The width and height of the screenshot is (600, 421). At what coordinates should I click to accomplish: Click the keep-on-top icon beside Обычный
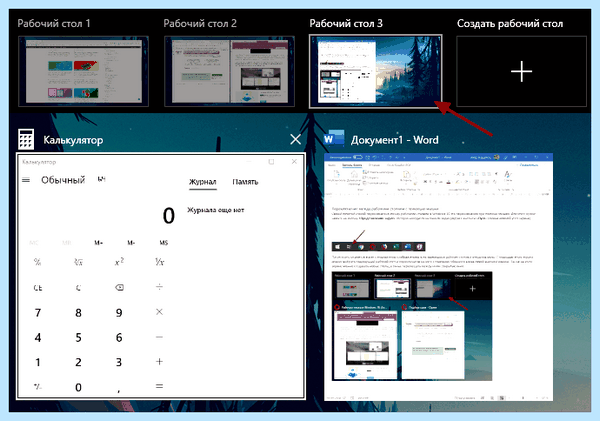click(x=101, y=179)
